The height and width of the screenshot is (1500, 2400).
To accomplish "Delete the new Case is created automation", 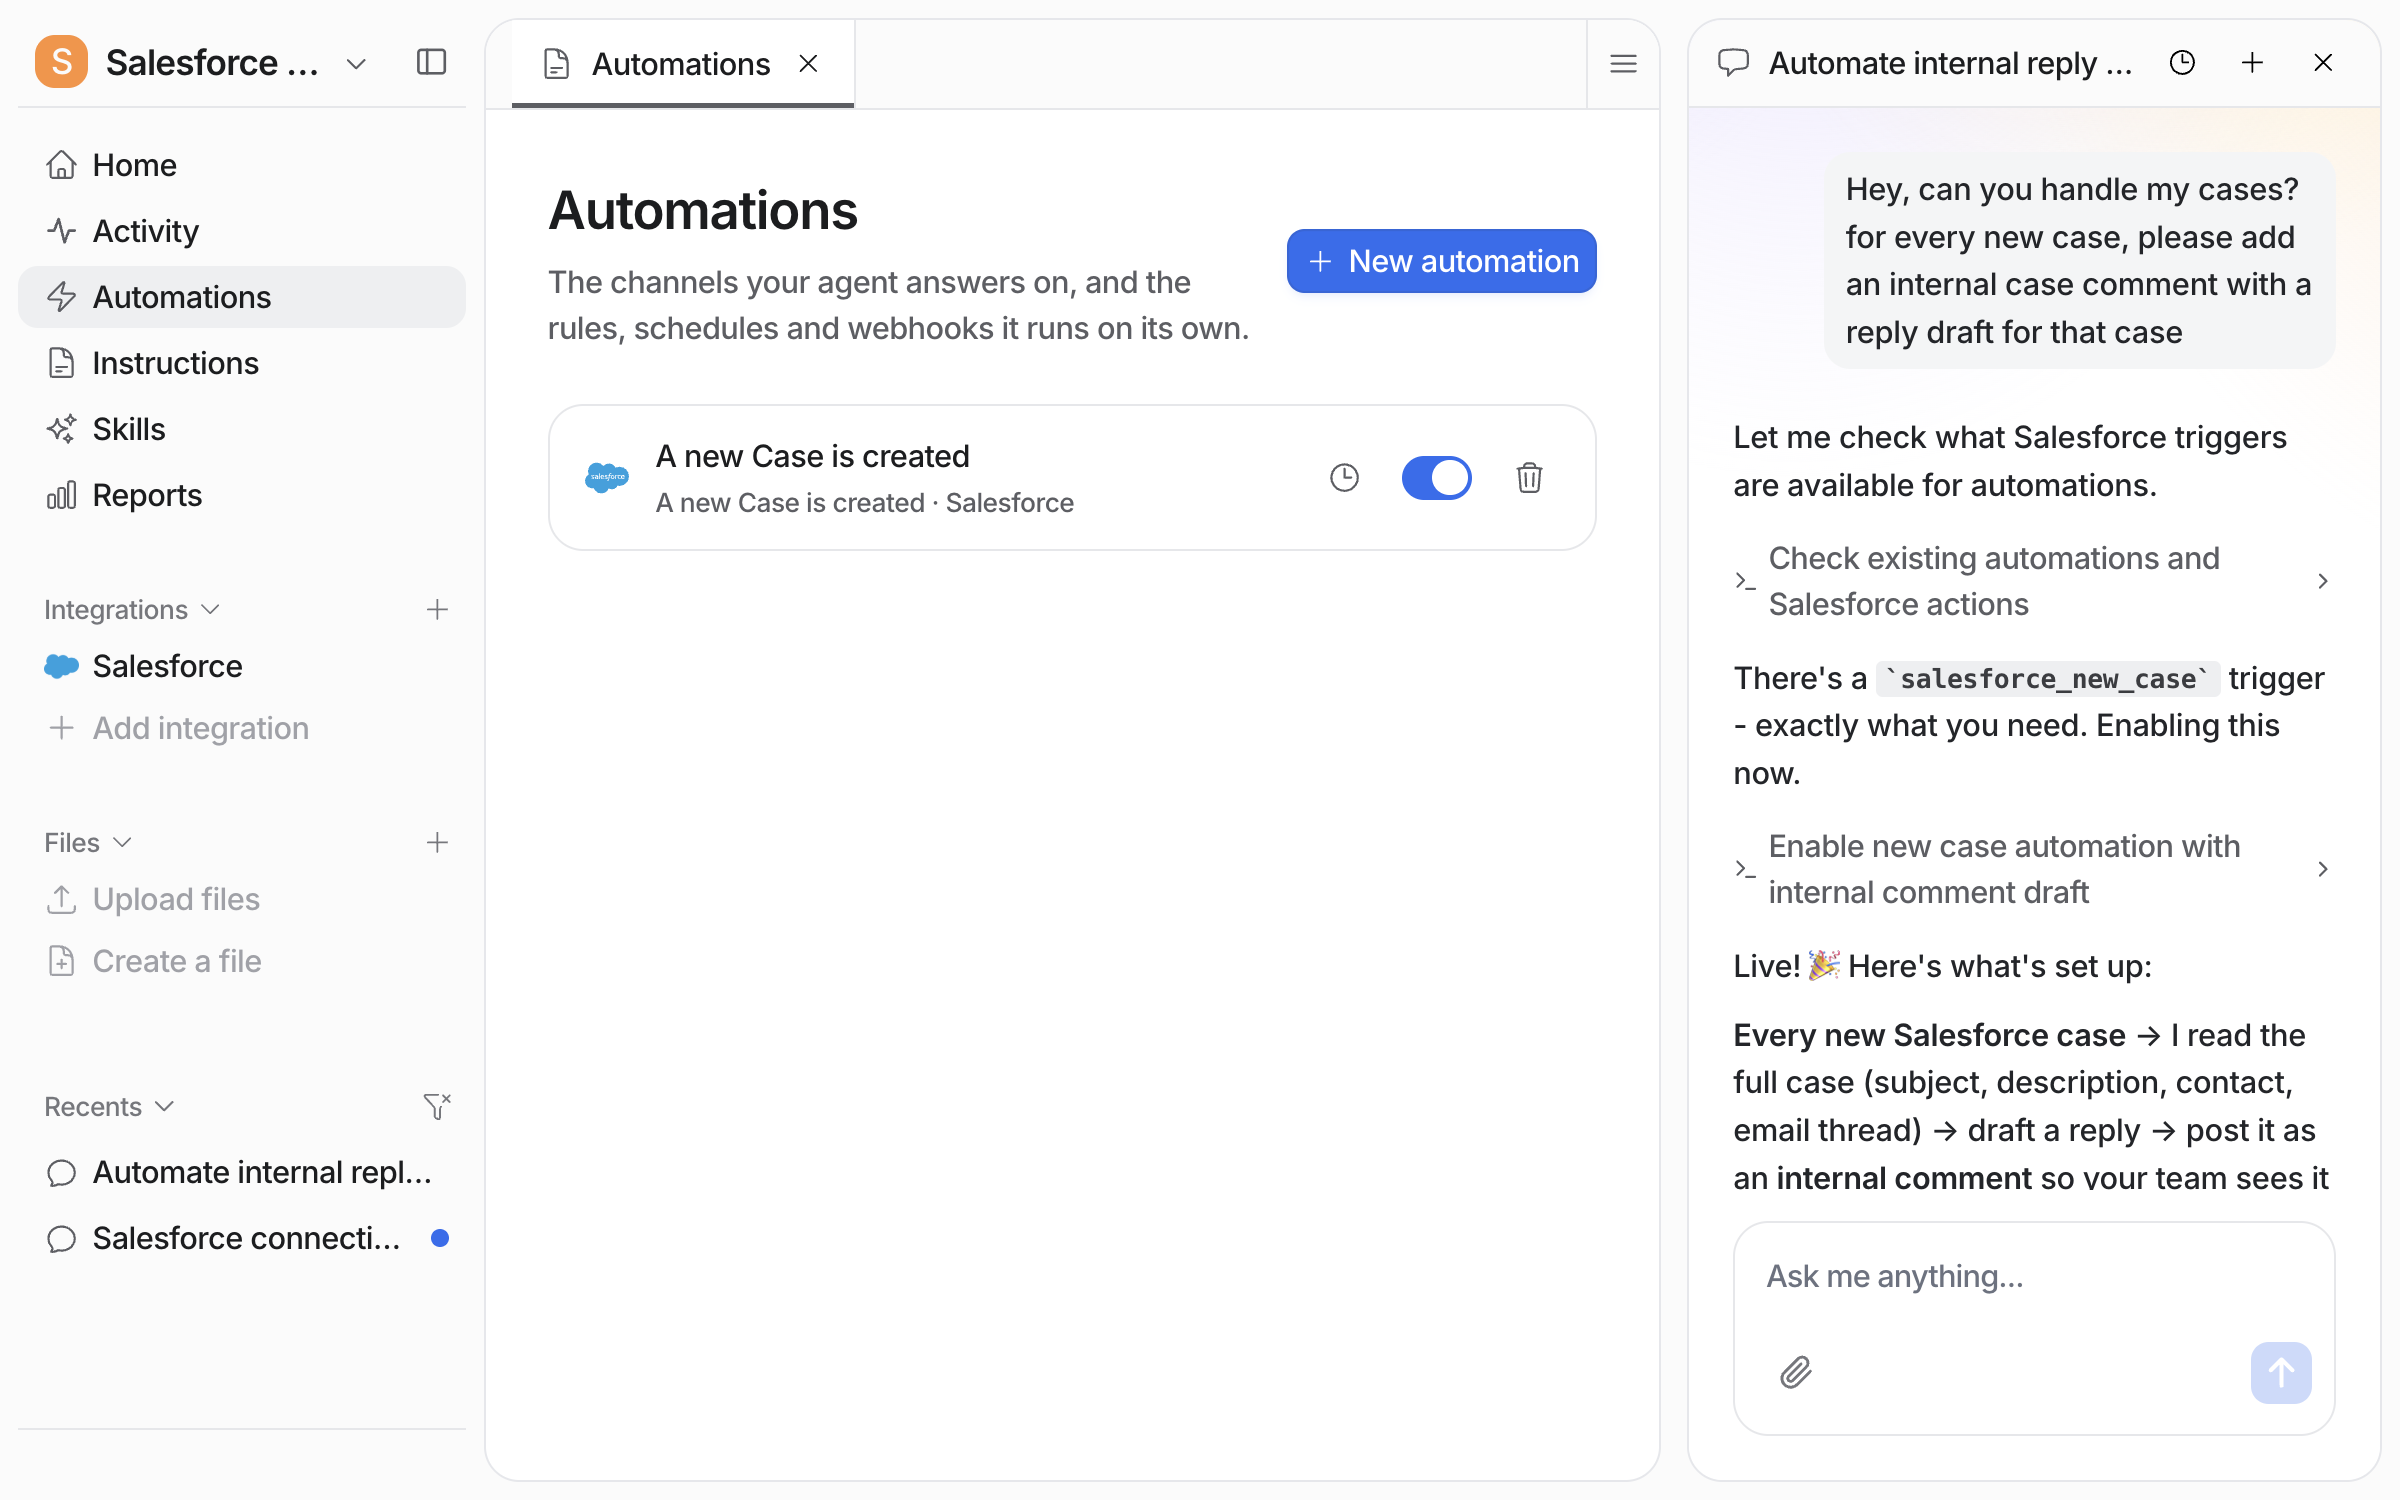I will [1529, 478].
